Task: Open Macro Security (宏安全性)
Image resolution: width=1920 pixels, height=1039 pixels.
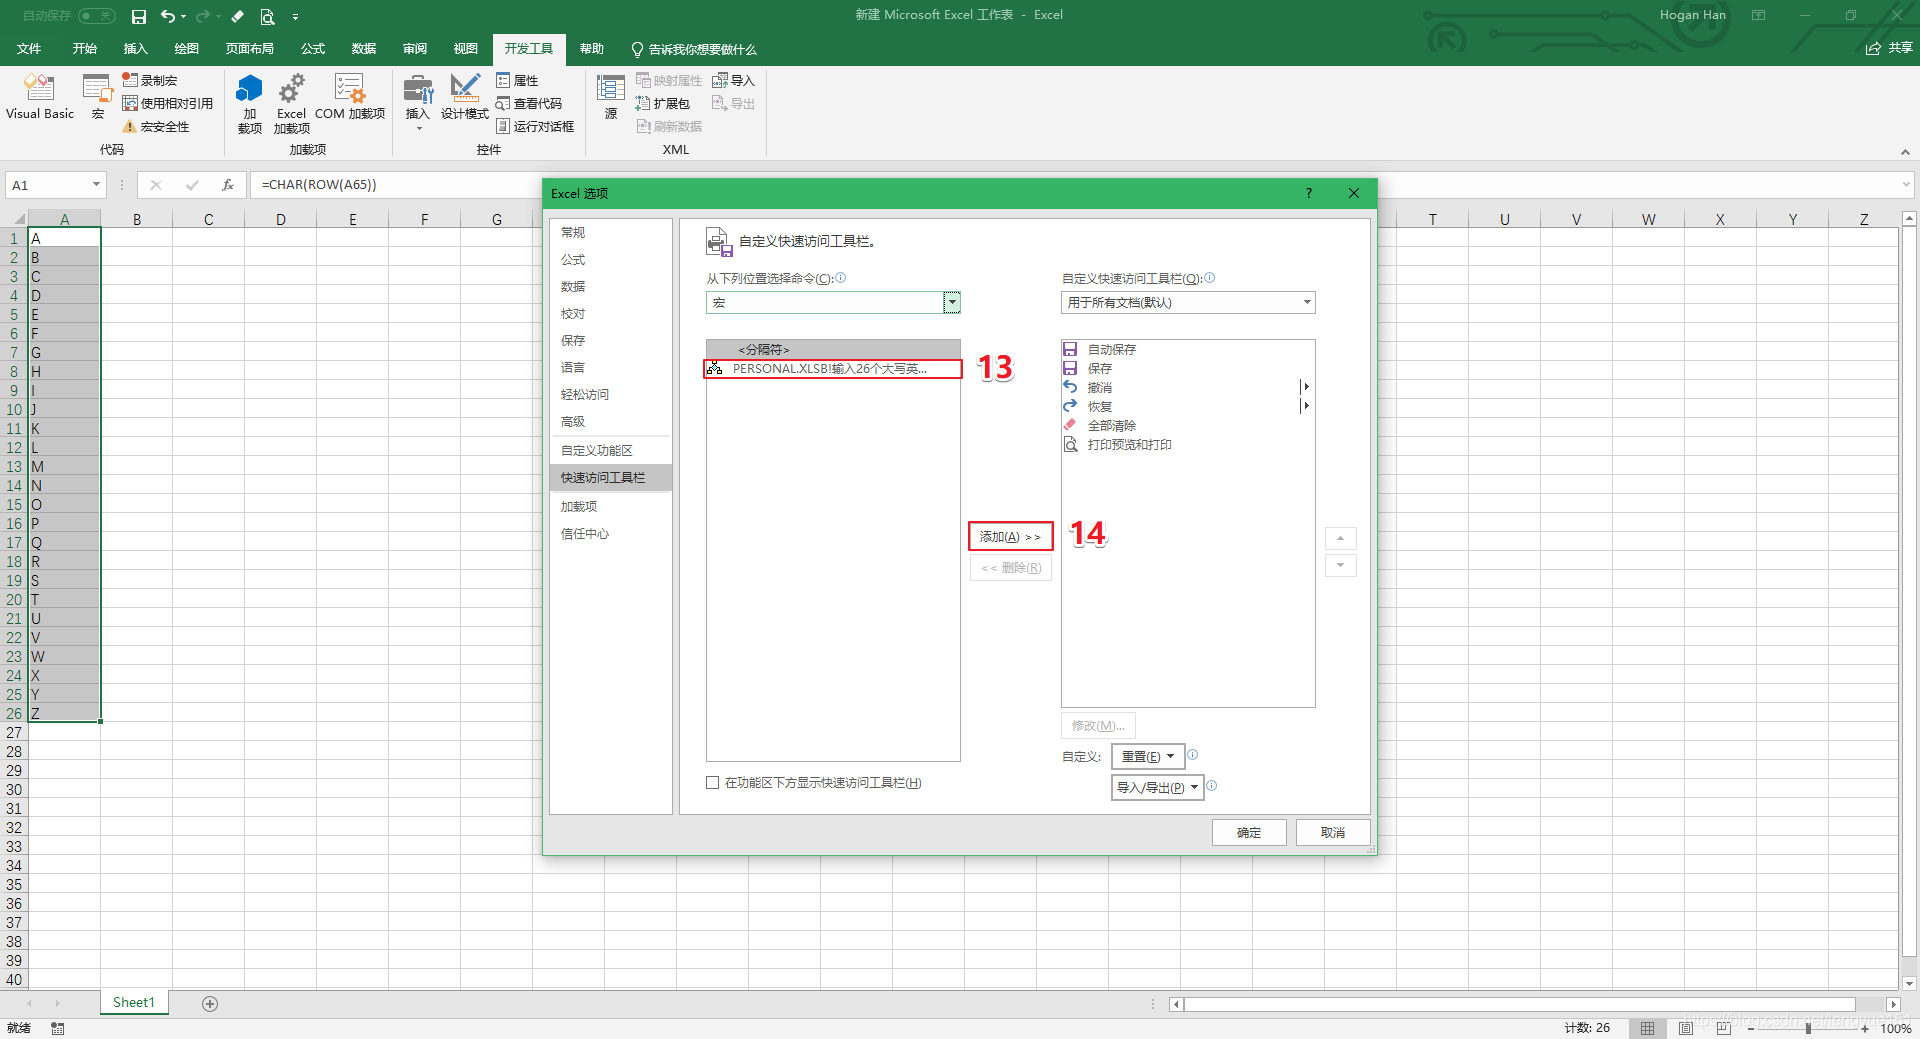Action: (x=156, y=126)
